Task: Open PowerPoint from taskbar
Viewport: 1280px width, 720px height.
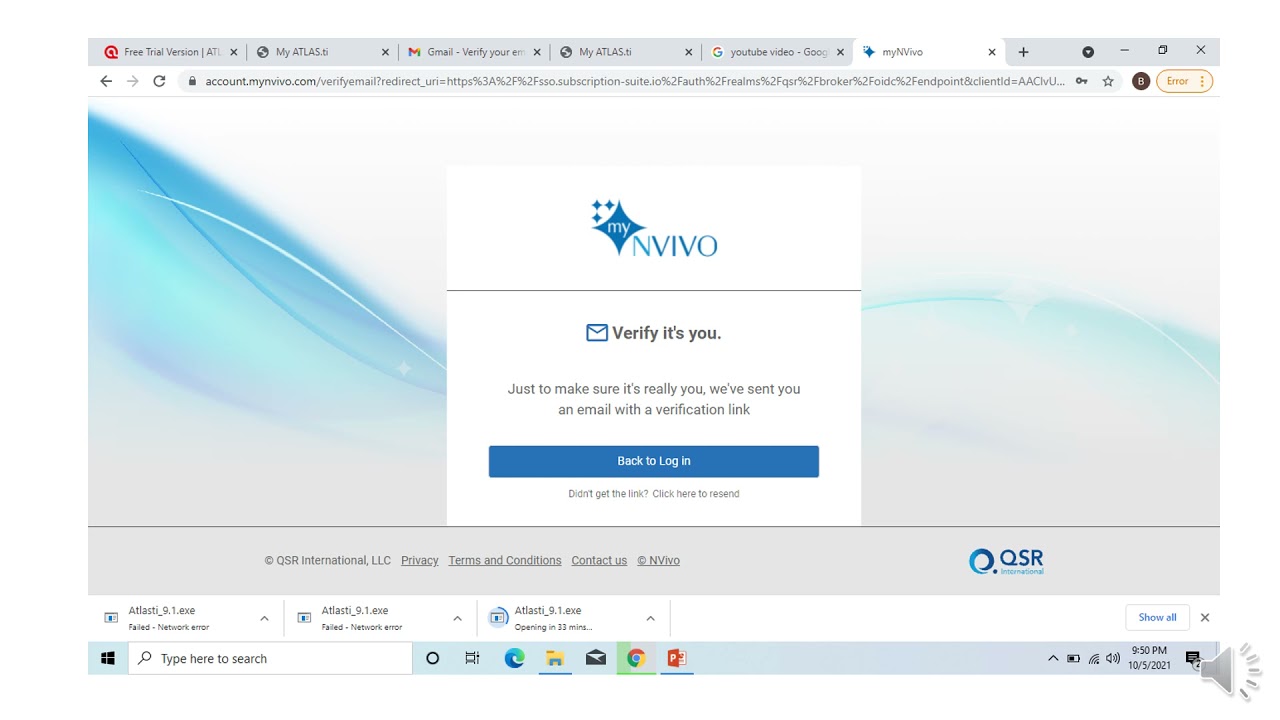Action: click(x=677, y=658)
